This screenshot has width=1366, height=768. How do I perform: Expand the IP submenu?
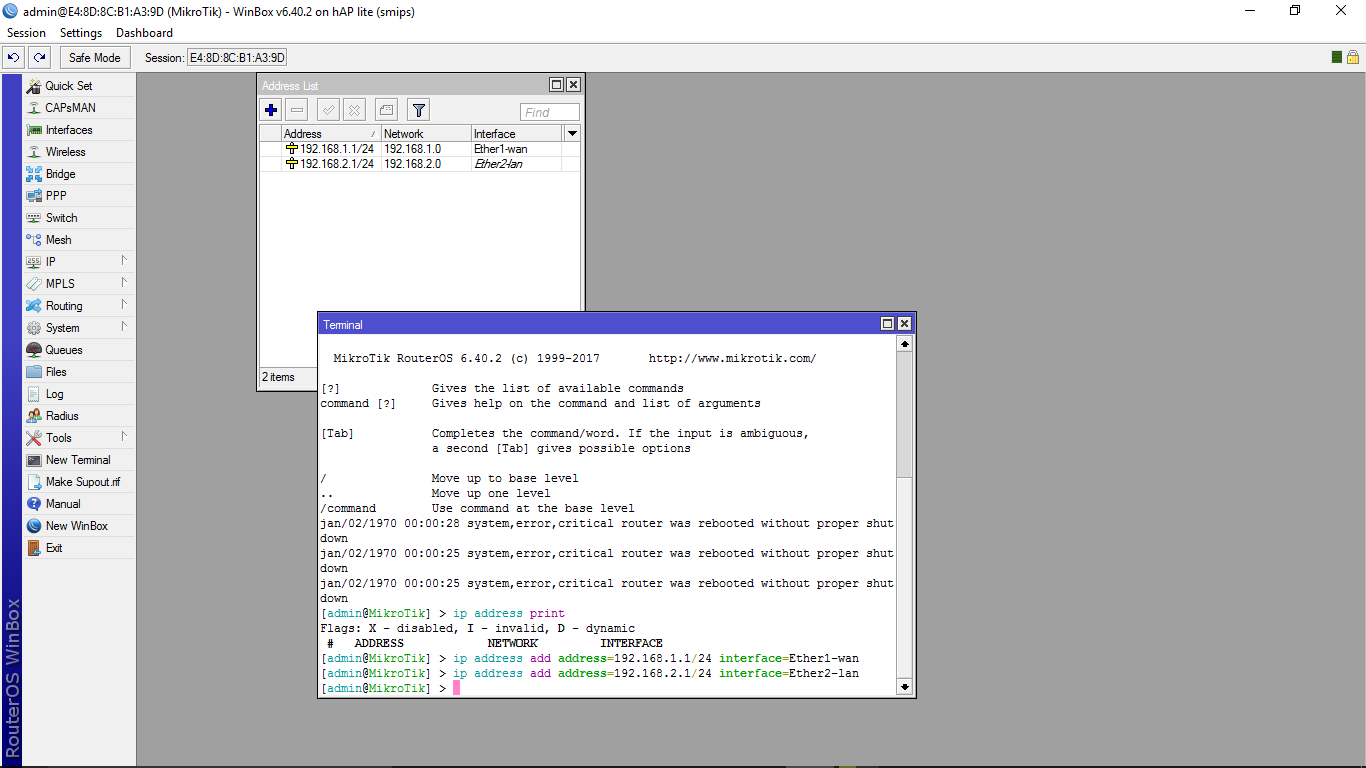(79, 262)
